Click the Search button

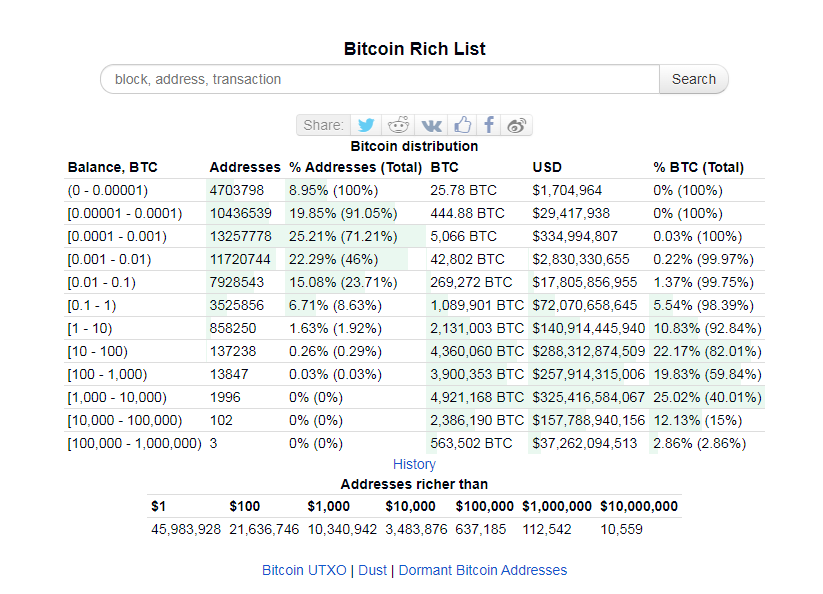[x=693, y=79]
